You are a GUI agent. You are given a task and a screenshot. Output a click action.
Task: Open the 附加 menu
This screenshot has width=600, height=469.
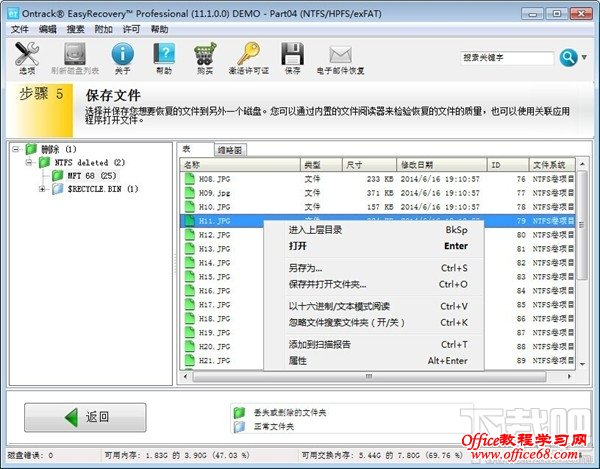[103, 29]
